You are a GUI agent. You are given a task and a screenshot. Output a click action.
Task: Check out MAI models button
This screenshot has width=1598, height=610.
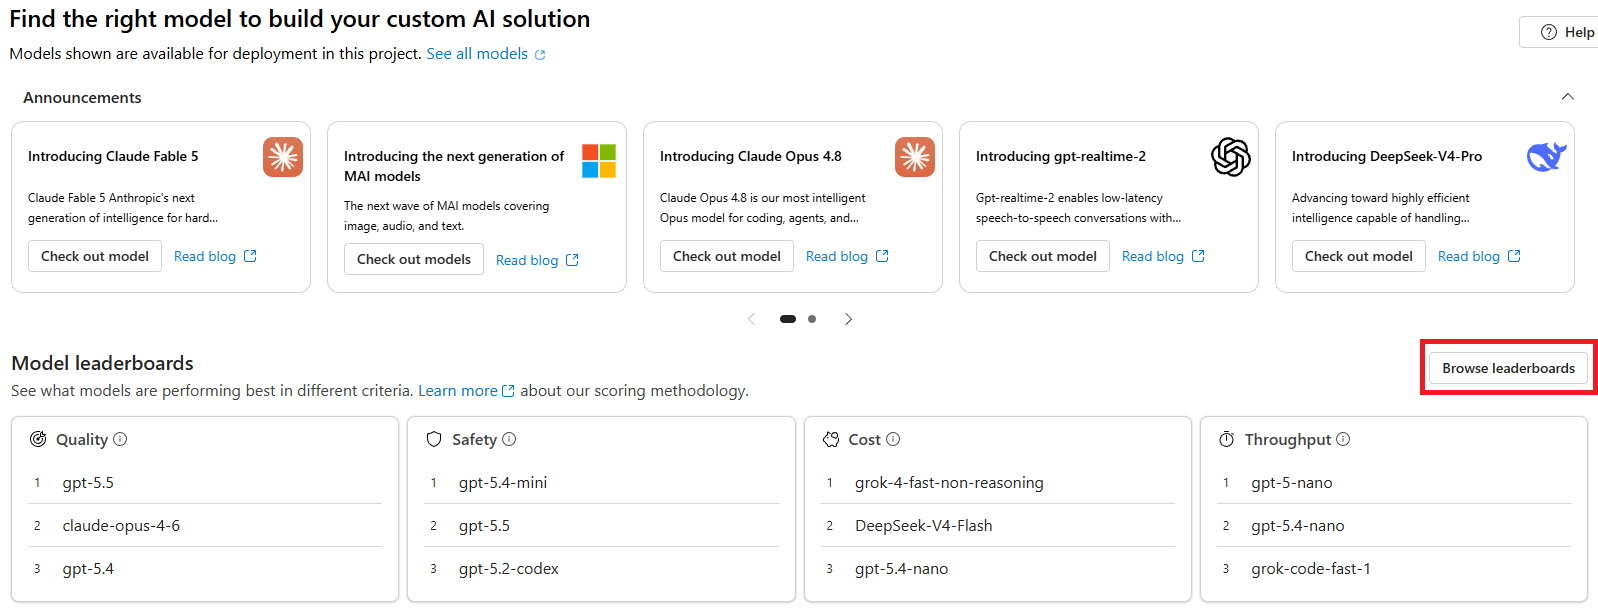click(414, 260)
